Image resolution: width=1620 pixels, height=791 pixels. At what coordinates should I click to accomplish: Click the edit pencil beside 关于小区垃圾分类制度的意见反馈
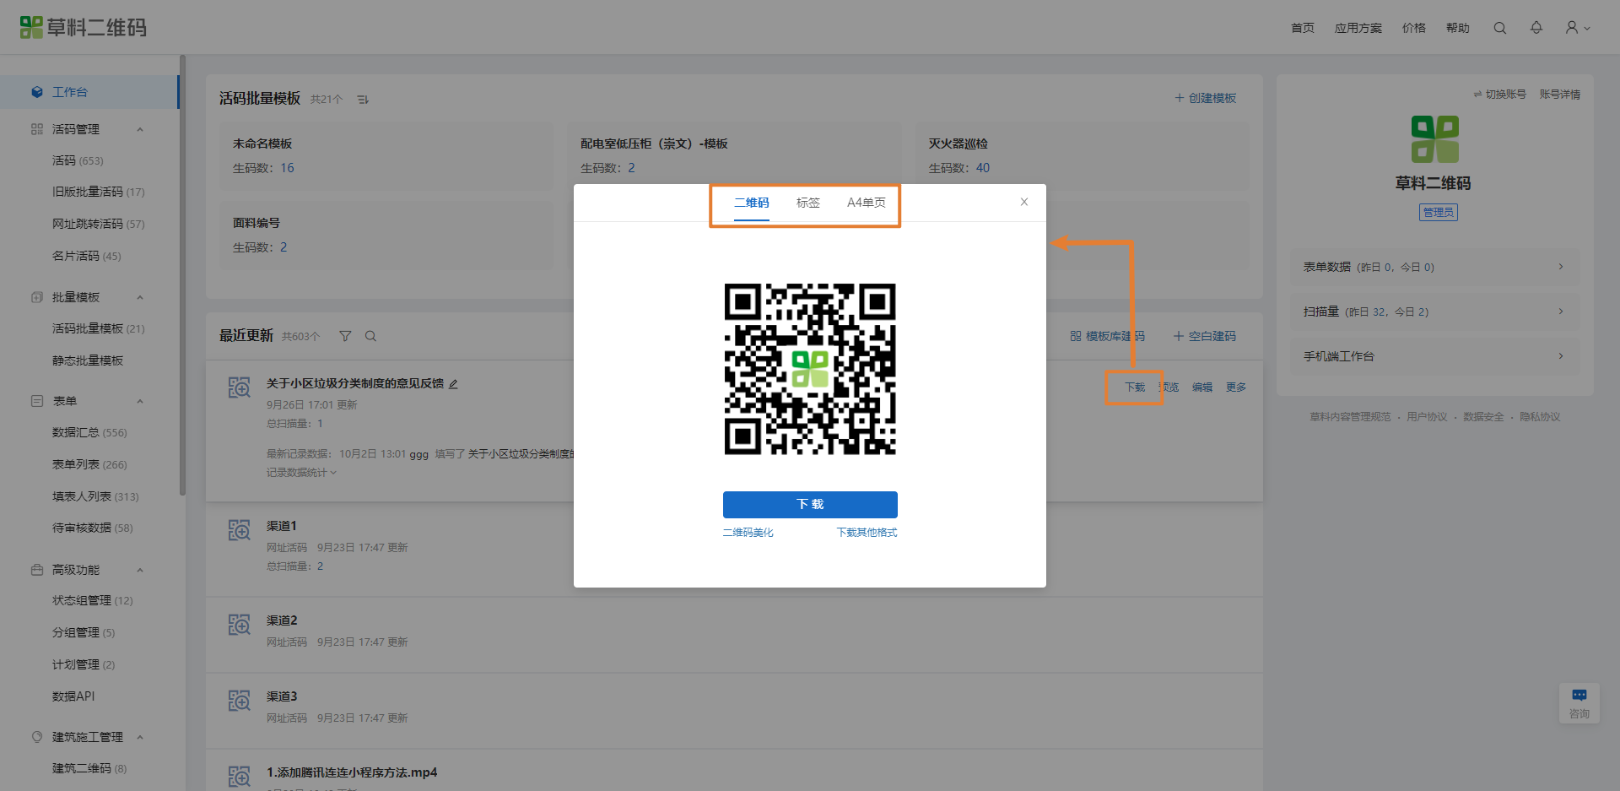453,384
